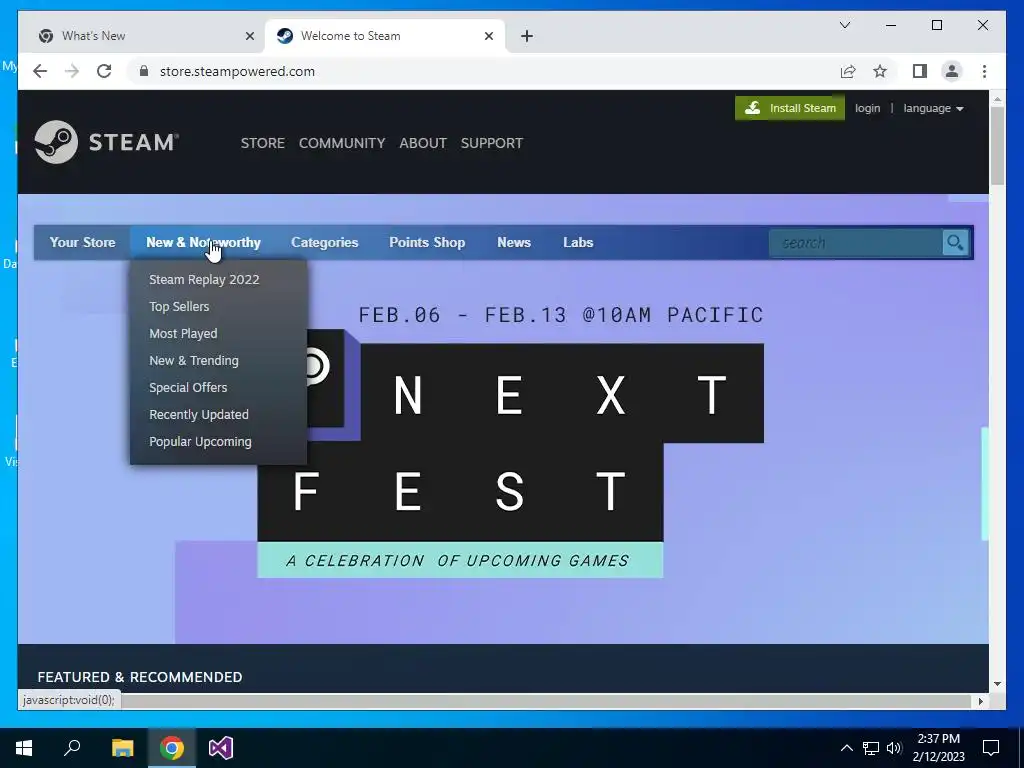1024x768 pixels.
Task: Share this page via the share icon
Action: click(848, 71)
